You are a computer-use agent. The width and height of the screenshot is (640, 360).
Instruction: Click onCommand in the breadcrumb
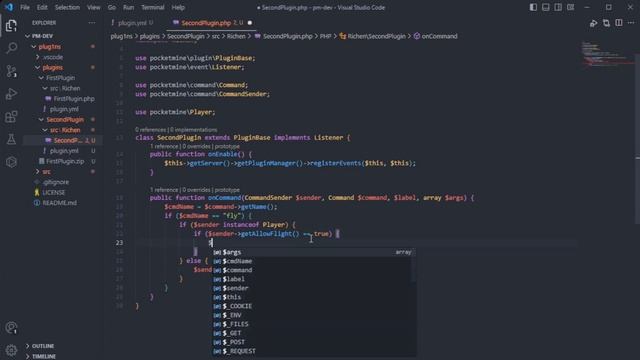(436, 36)
